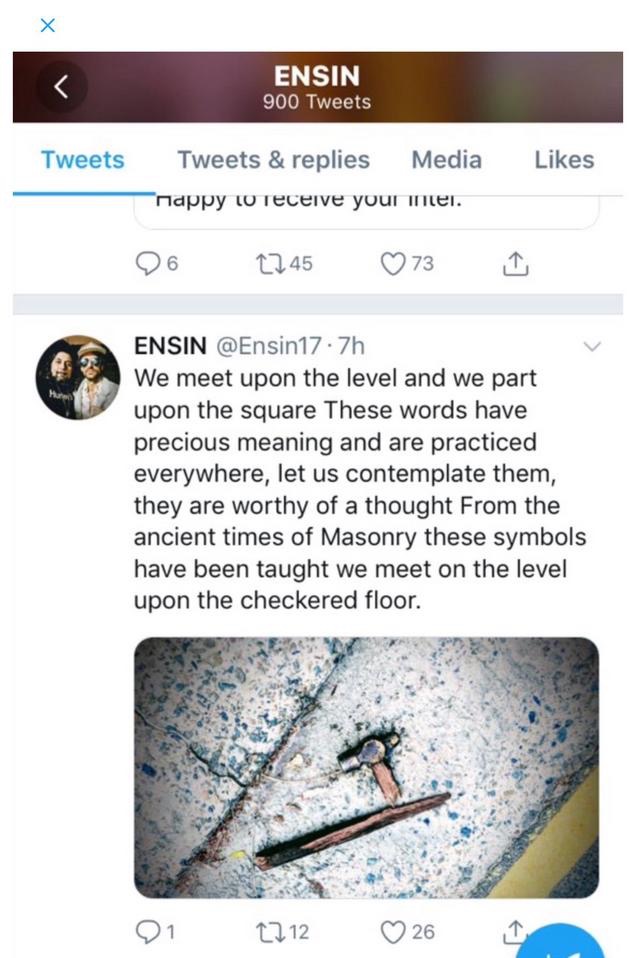Image resolution: width=644 pixels, height=958 pixels.
Task: Switch to the Media tab
Action: pos(446,160)
